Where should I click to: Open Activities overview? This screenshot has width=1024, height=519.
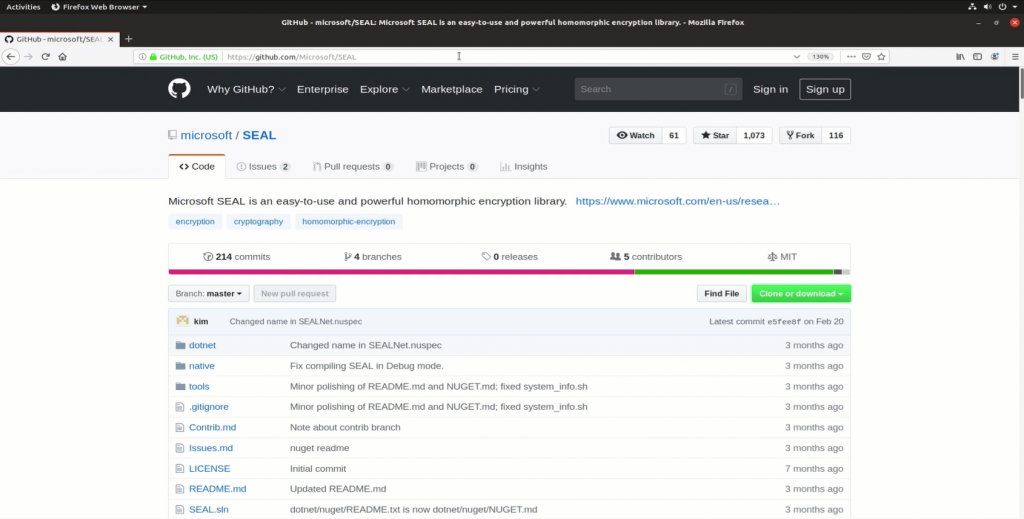[x=24, y=7]
